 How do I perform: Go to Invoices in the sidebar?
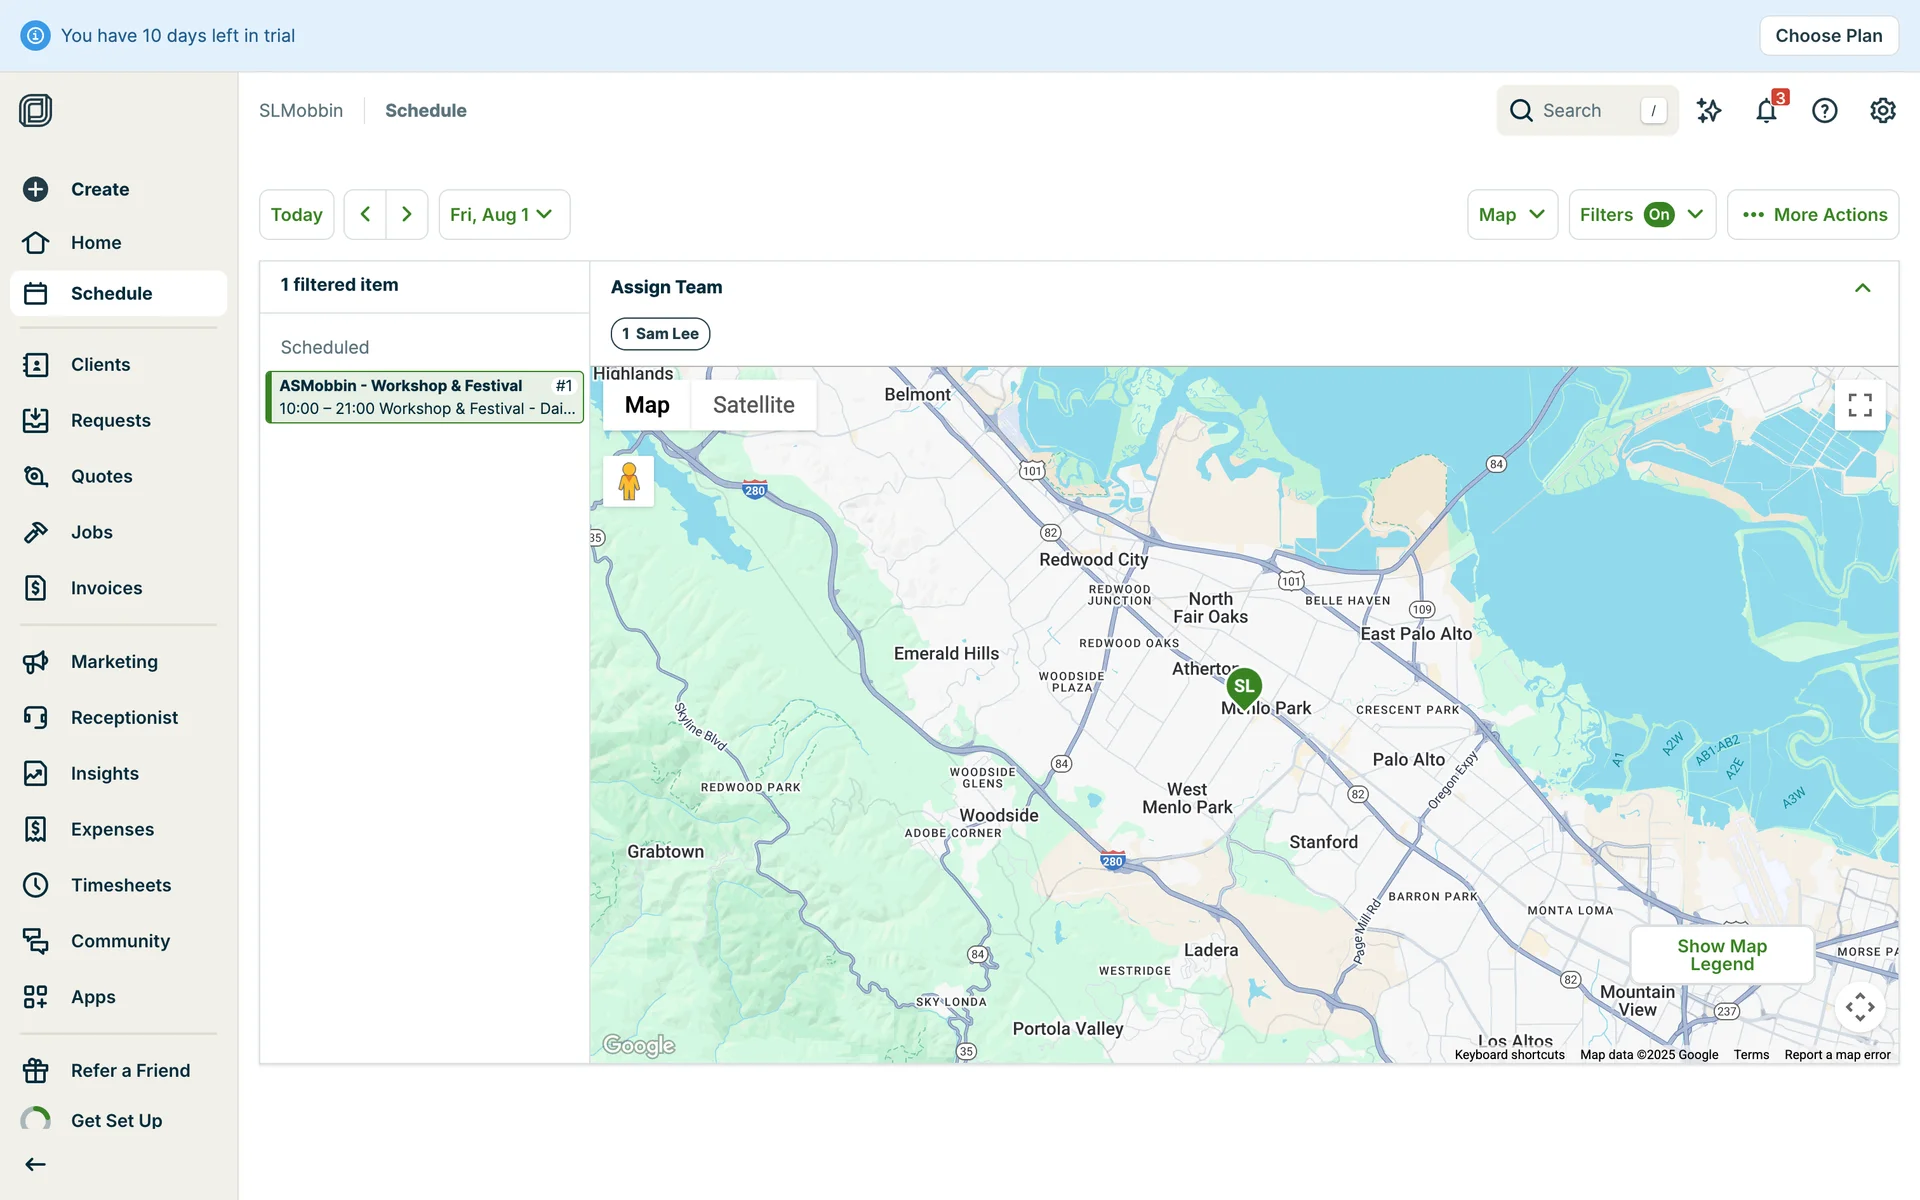106,588
